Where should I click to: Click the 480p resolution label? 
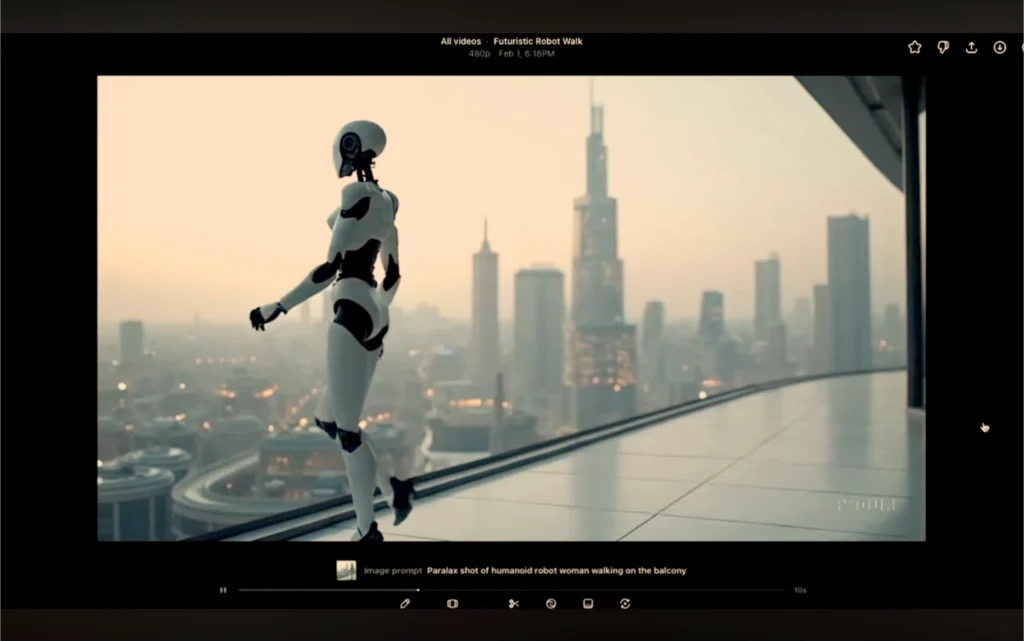479,53
